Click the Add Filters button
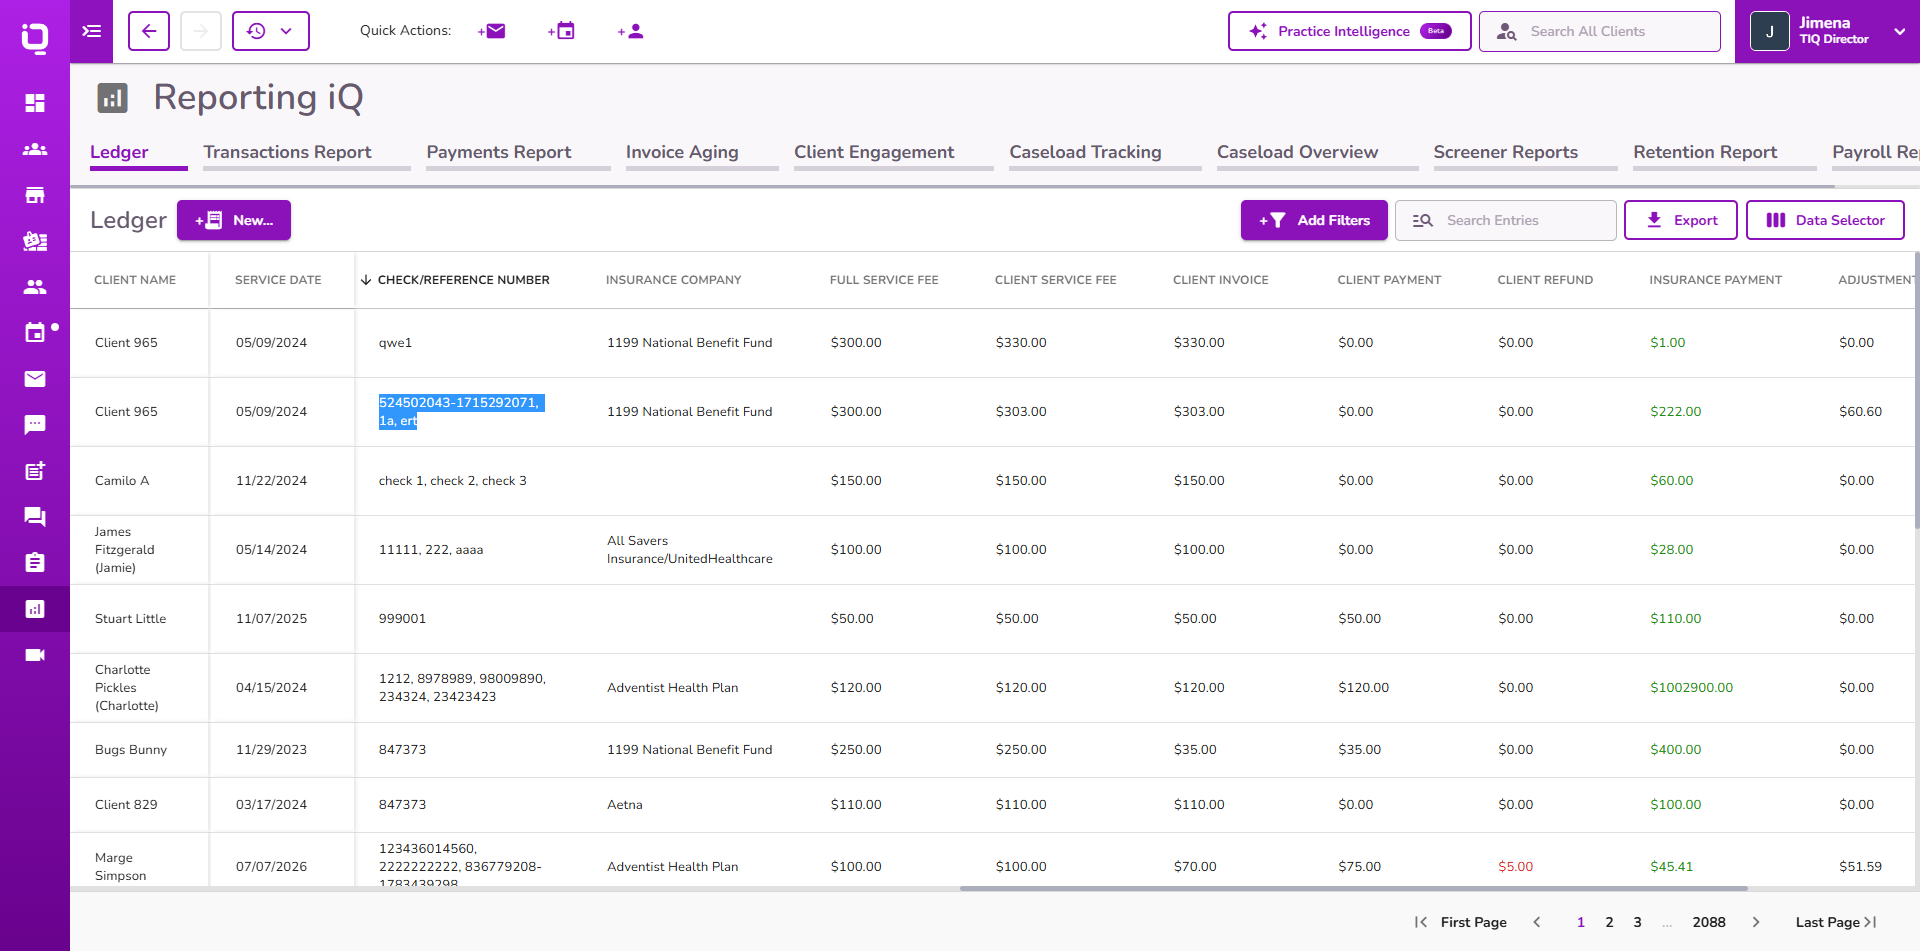1920x952 pixels. tap(1314, 220)
